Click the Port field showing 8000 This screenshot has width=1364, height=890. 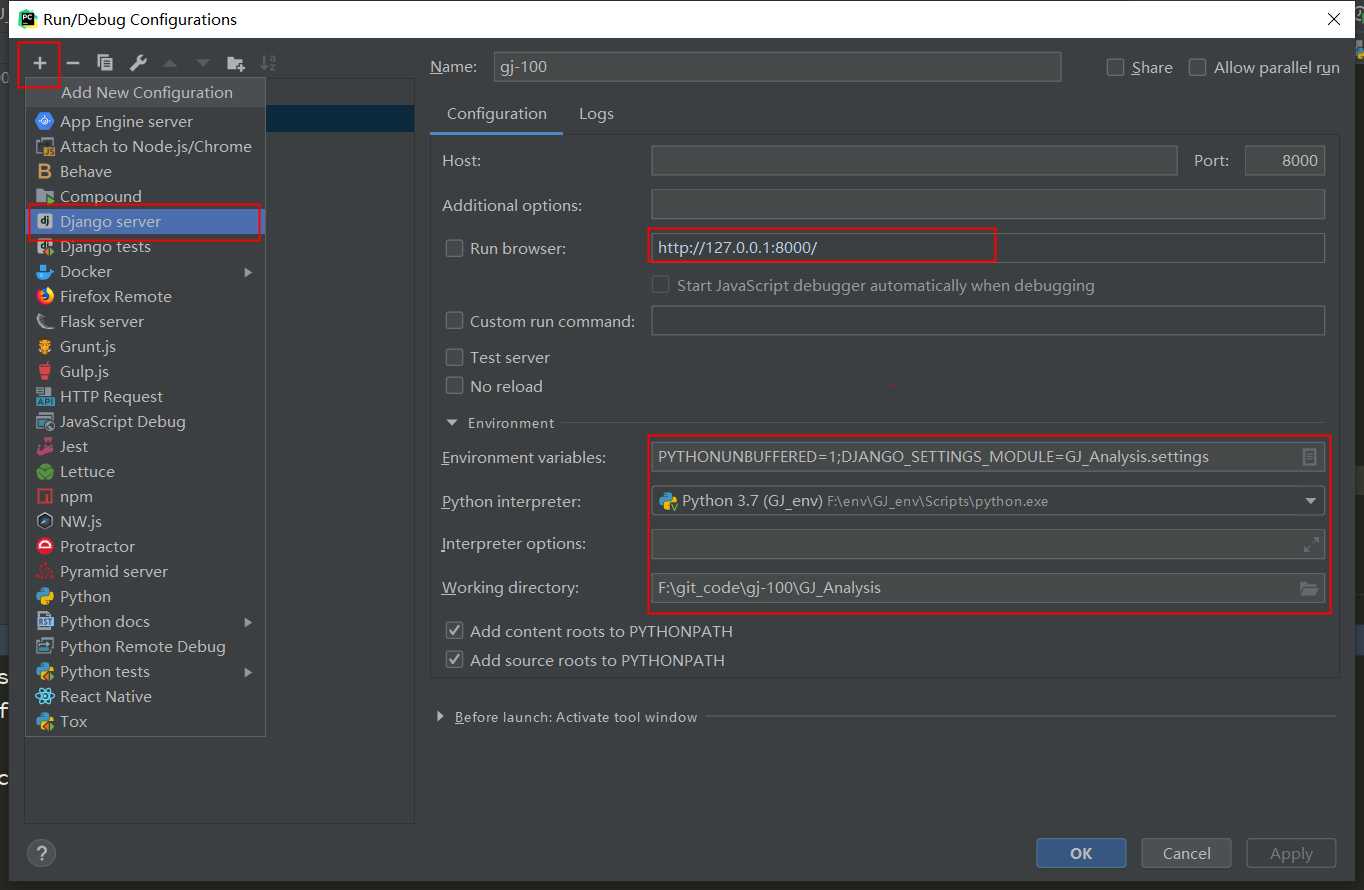[1285, 160]
